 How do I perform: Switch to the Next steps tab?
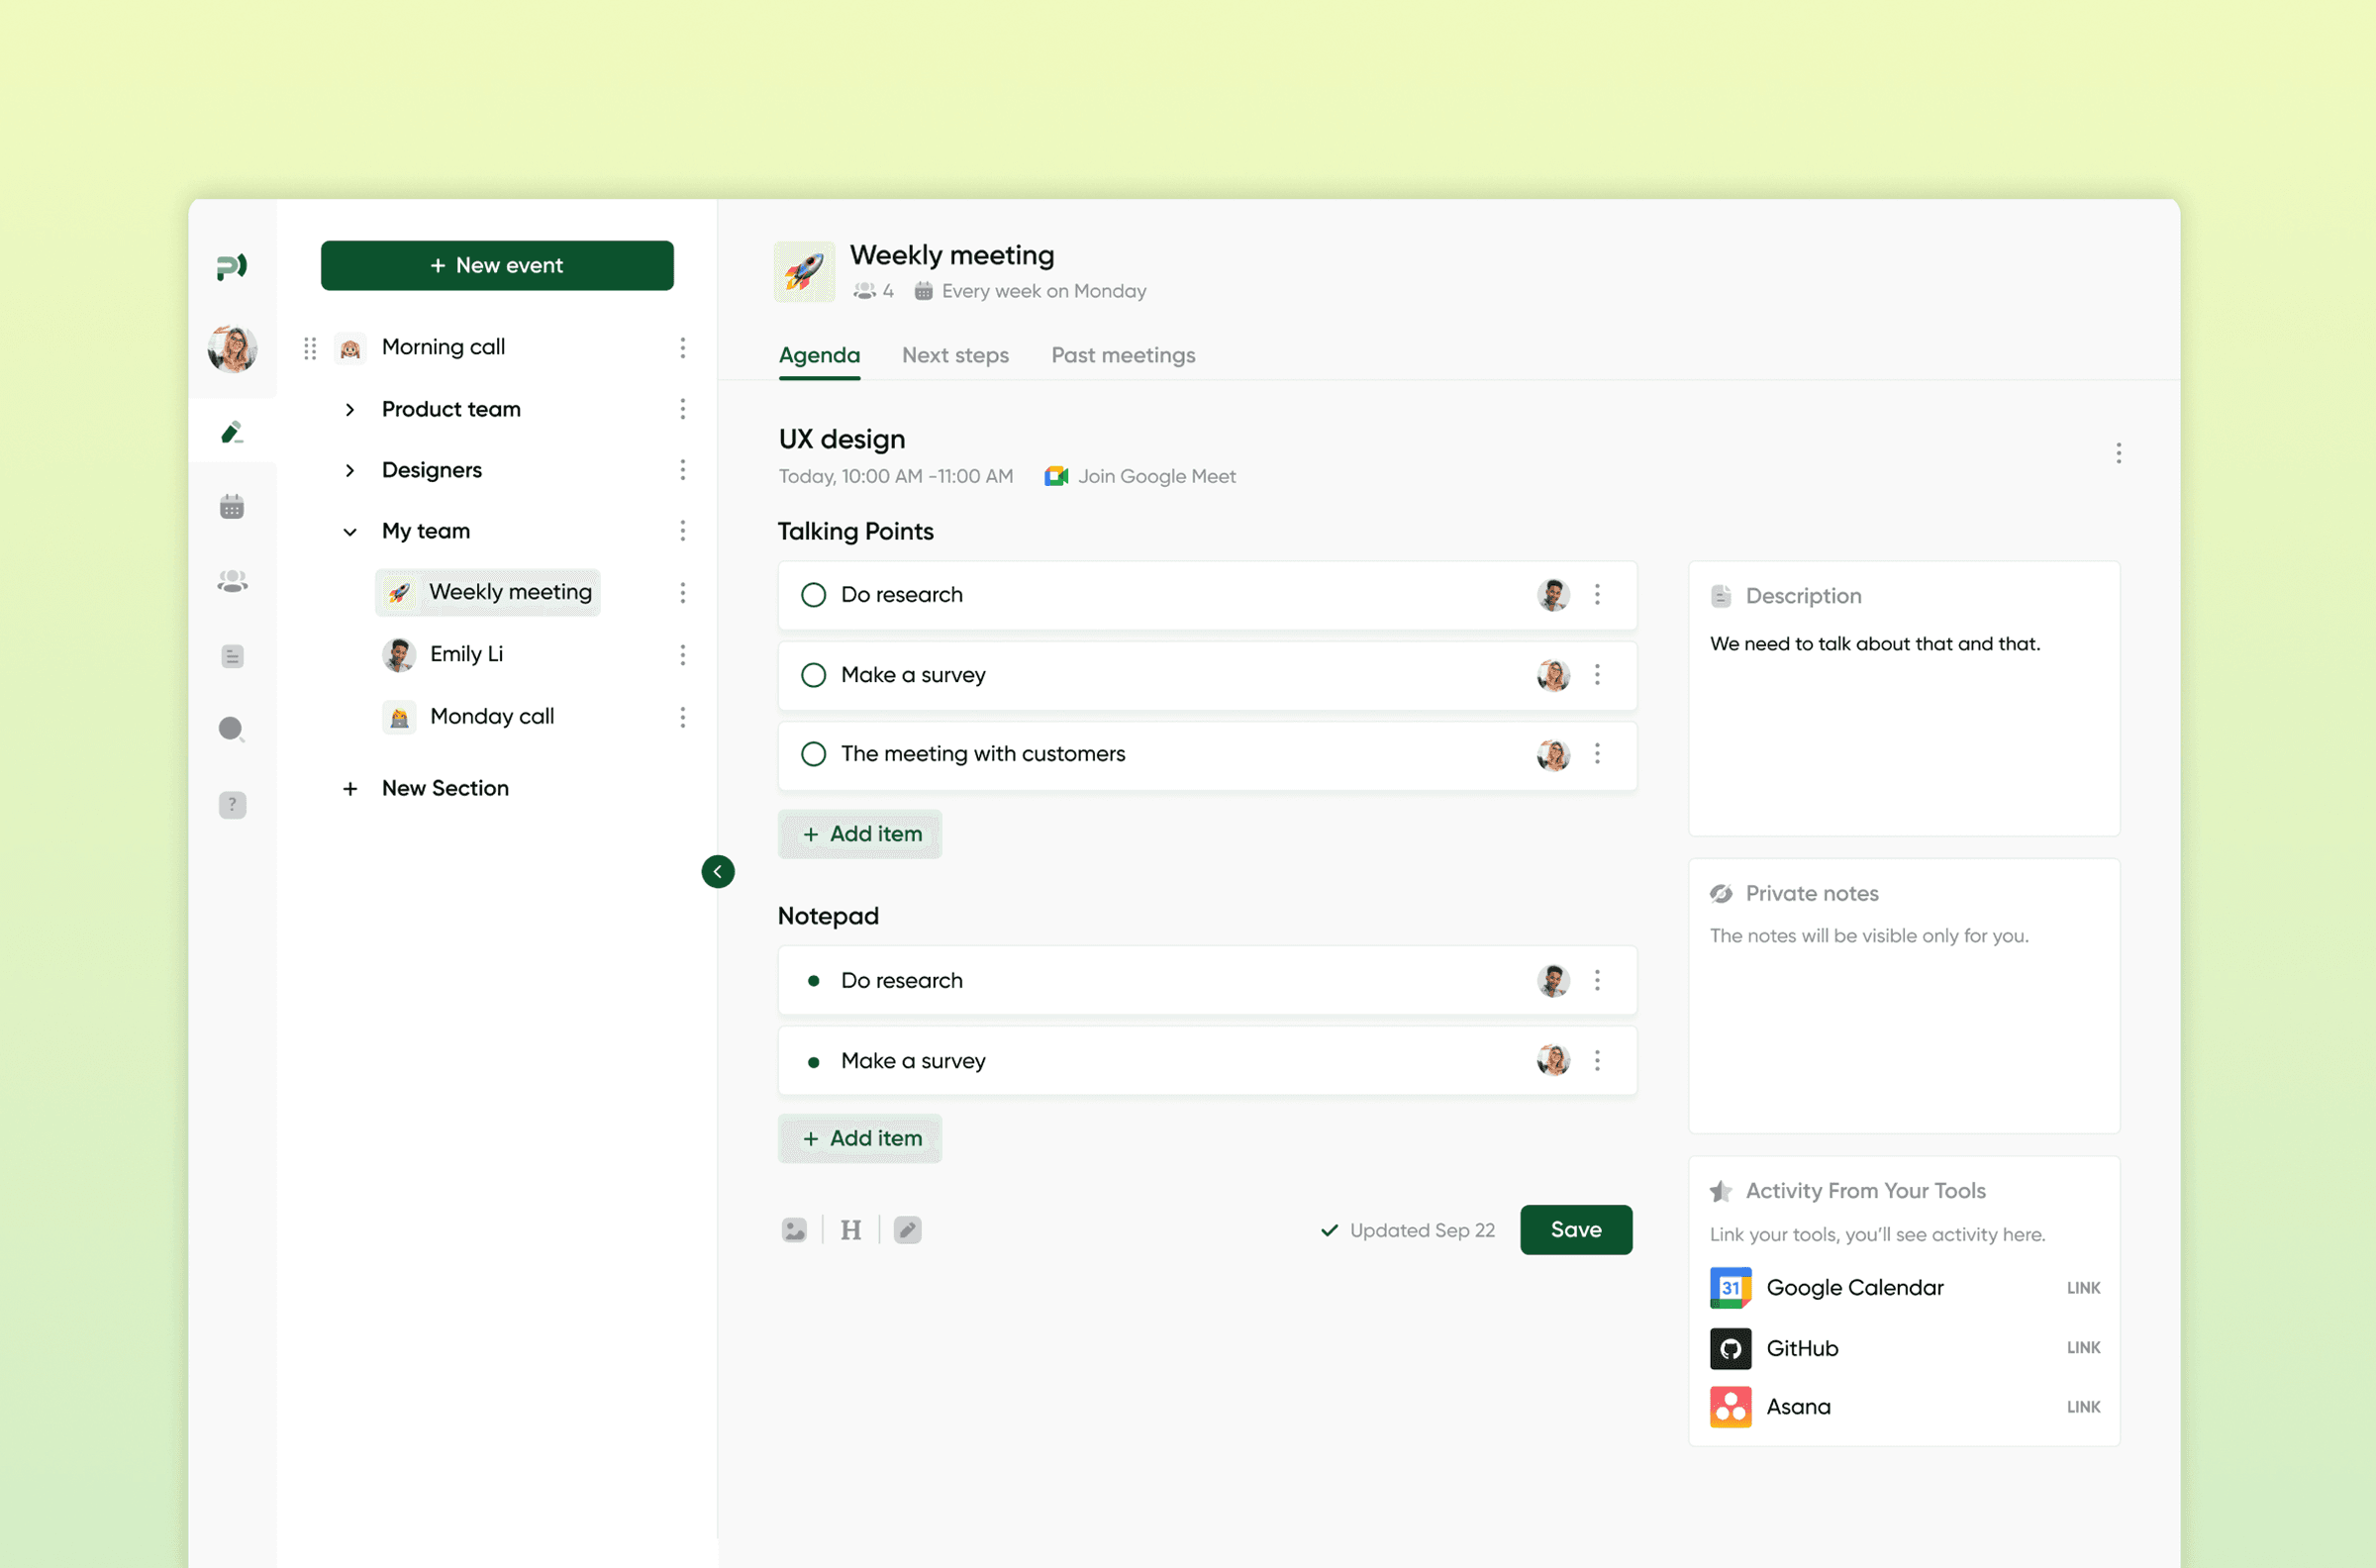tap(955, 355)
